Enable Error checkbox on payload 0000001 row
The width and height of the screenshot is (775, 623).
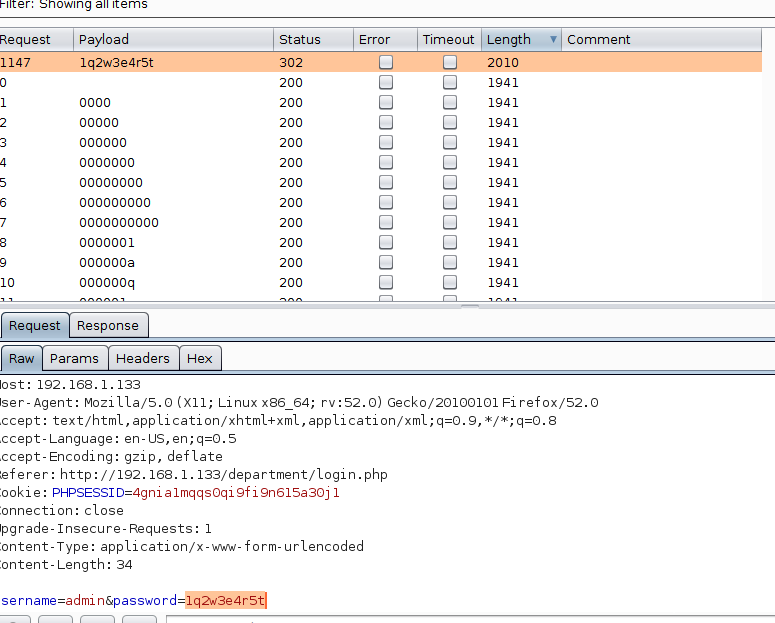pyautogui.click(x=386, y=242)
